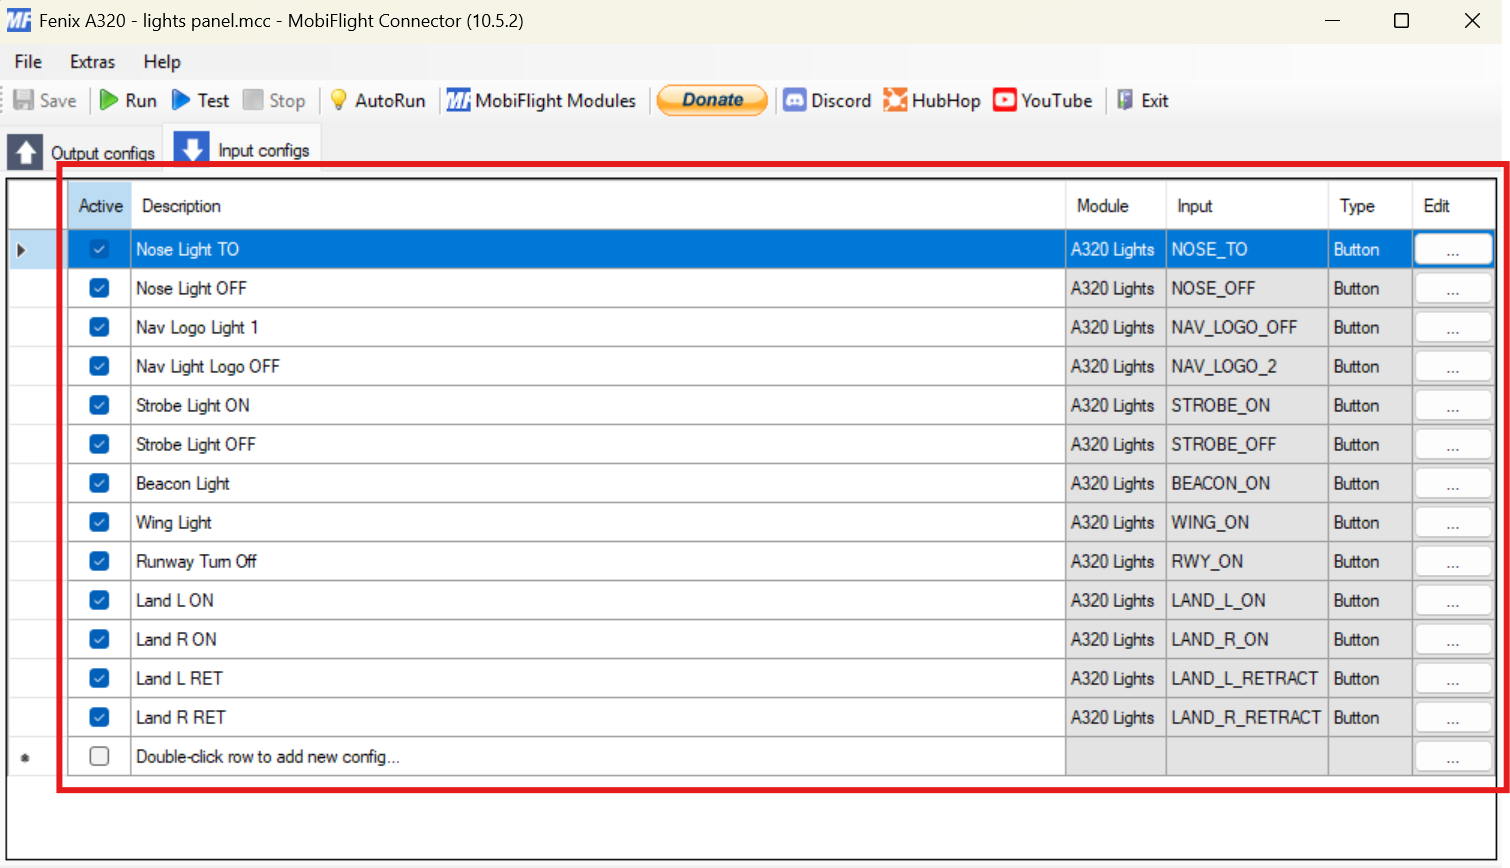Uncheck Active for Nav Logo Light 1
The width and height of the screenshot is (1510, 868).
coord(99,327)
